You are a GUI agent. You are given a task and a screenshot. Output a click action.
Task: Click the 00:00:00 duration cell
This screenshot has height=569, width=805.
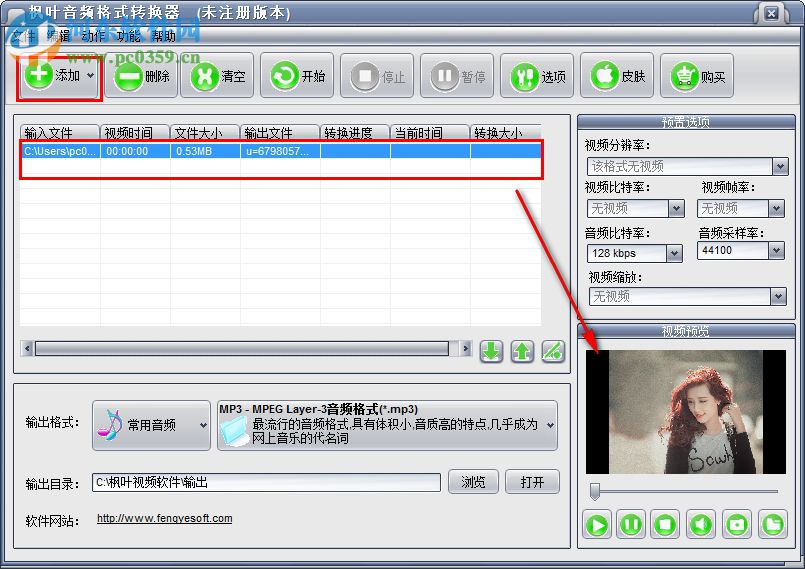(x=135, y=151)
